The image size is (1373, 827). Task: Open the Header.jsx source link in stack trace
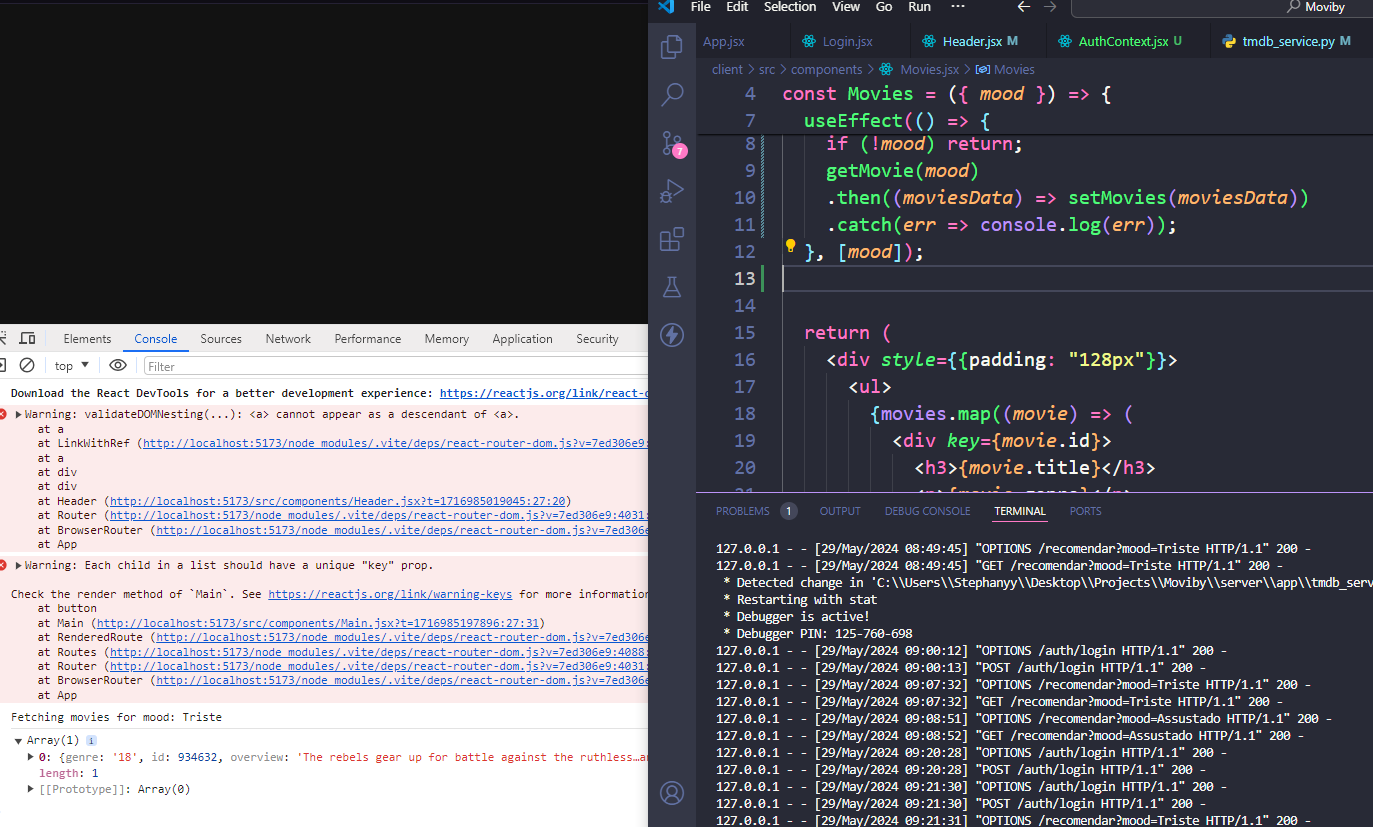339,501
